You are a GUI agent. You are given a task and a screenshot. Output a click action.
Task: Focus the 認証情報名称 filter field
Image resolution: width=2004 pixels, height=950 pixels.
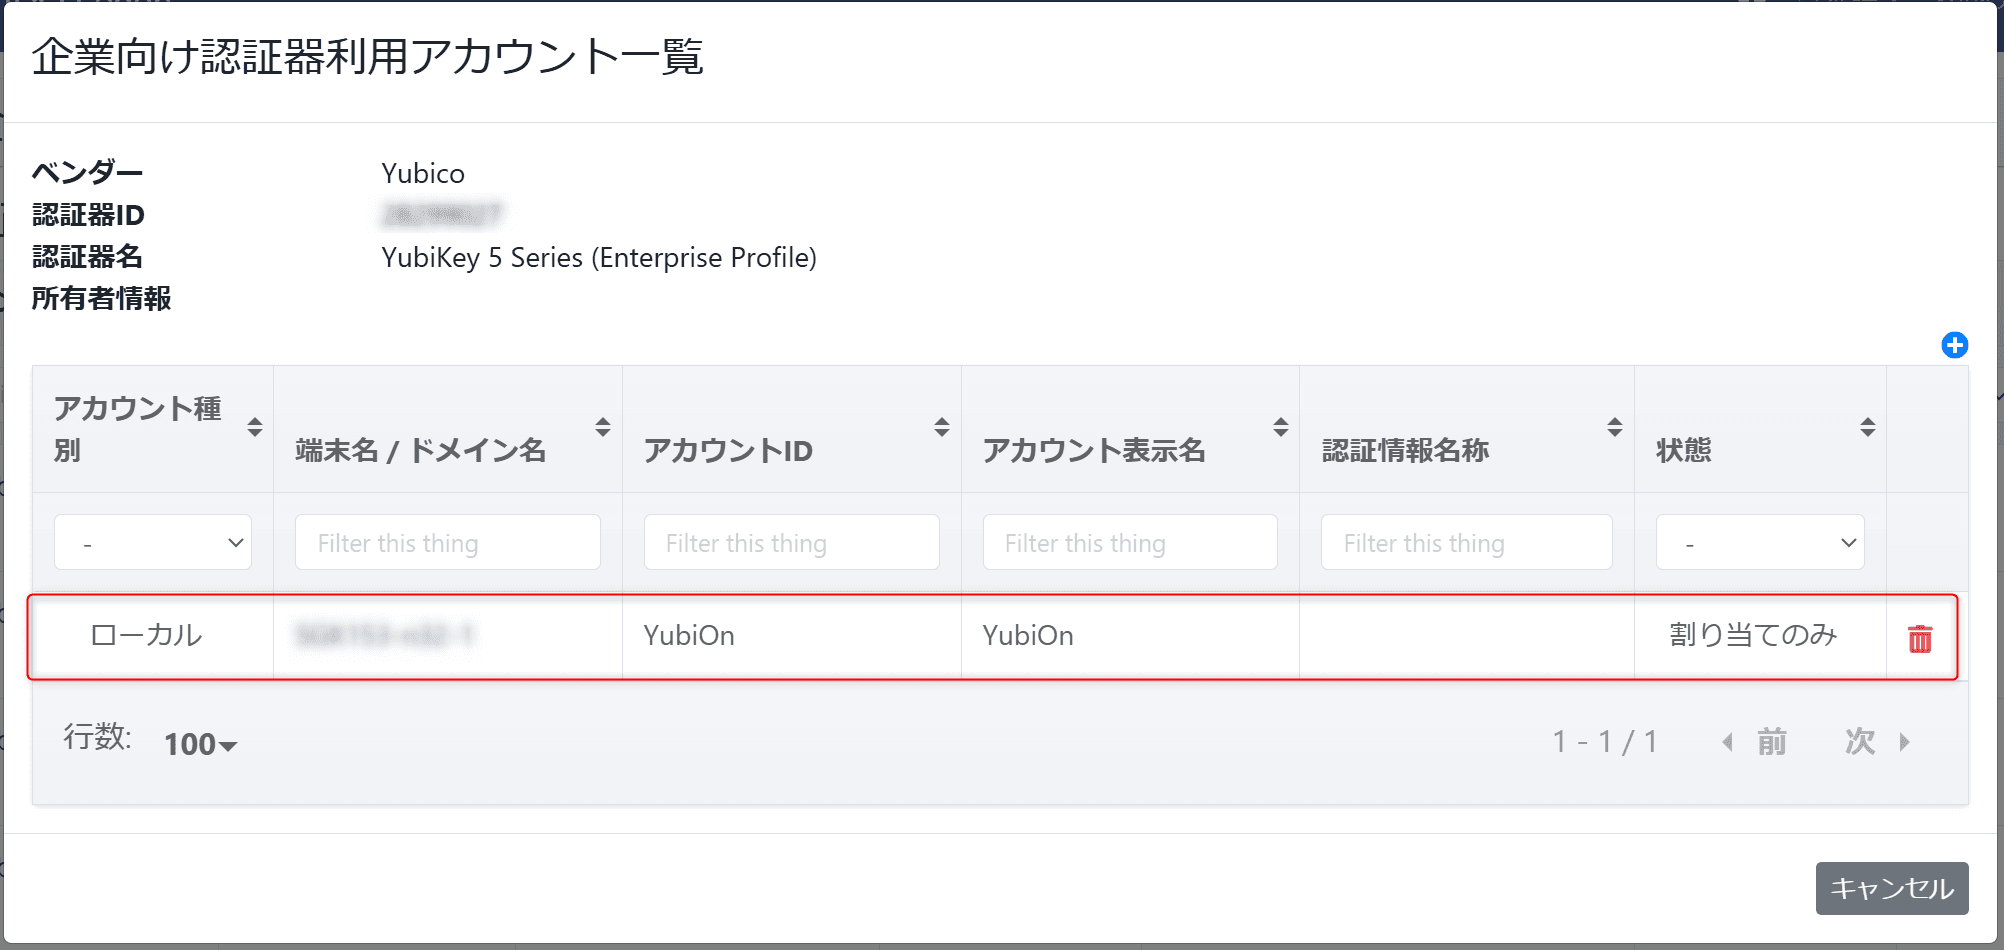coord(1467,542)
